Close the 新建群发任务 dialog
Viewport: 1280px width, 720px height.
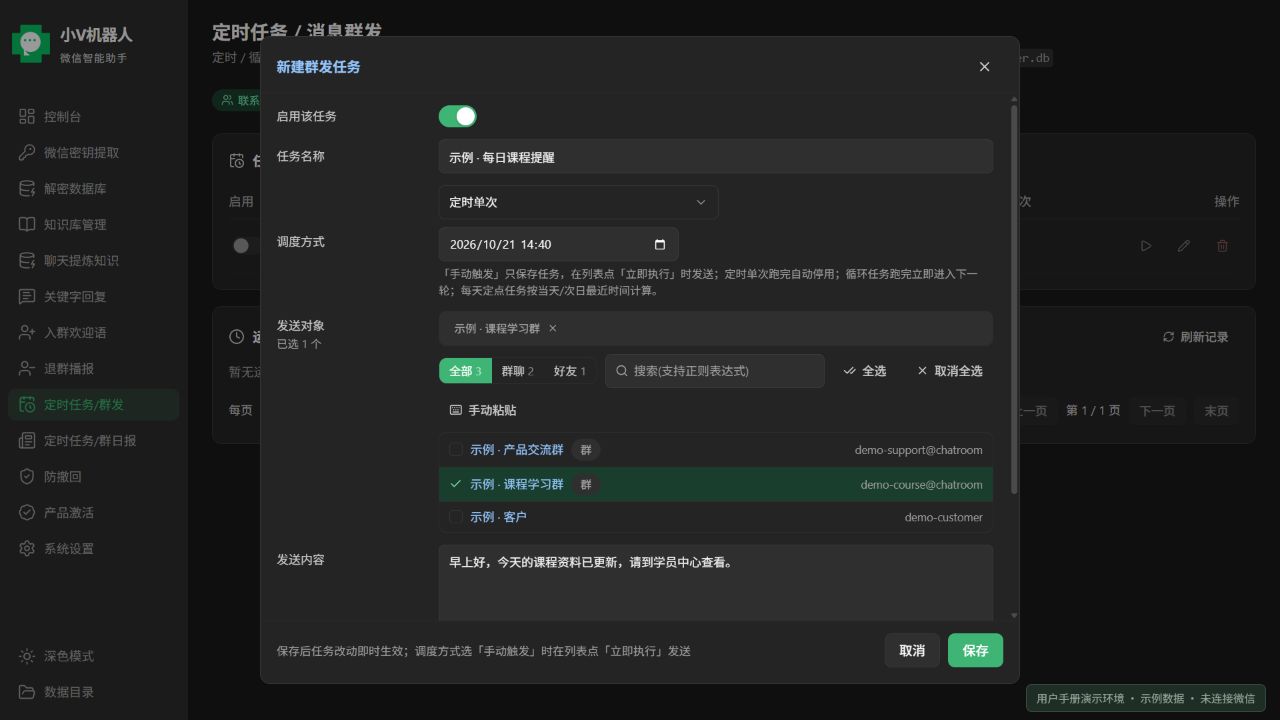point(984,67)
